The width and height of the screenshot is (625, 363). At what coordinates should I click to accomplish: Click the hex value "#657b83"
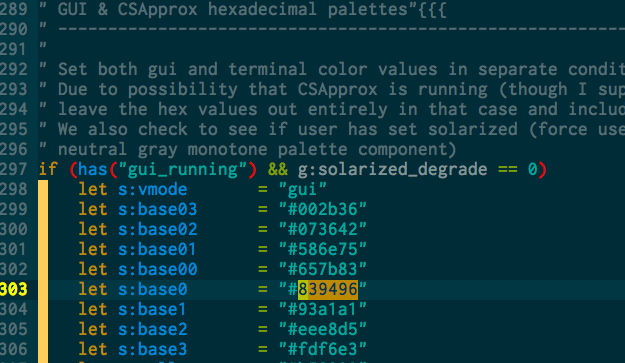pyautogui.click(x=322, y=269)
